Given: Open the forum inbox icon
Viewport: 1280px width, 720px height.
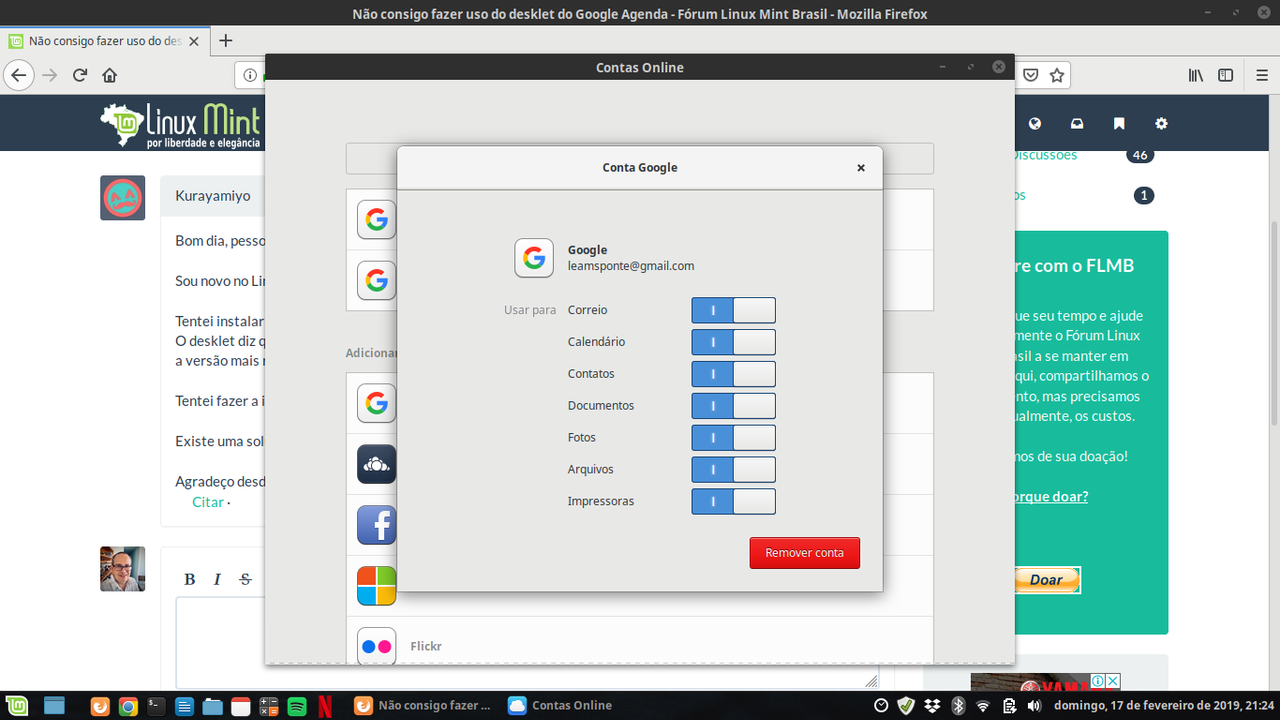Looking at the screenshot, I should (x=1077, y=124).
